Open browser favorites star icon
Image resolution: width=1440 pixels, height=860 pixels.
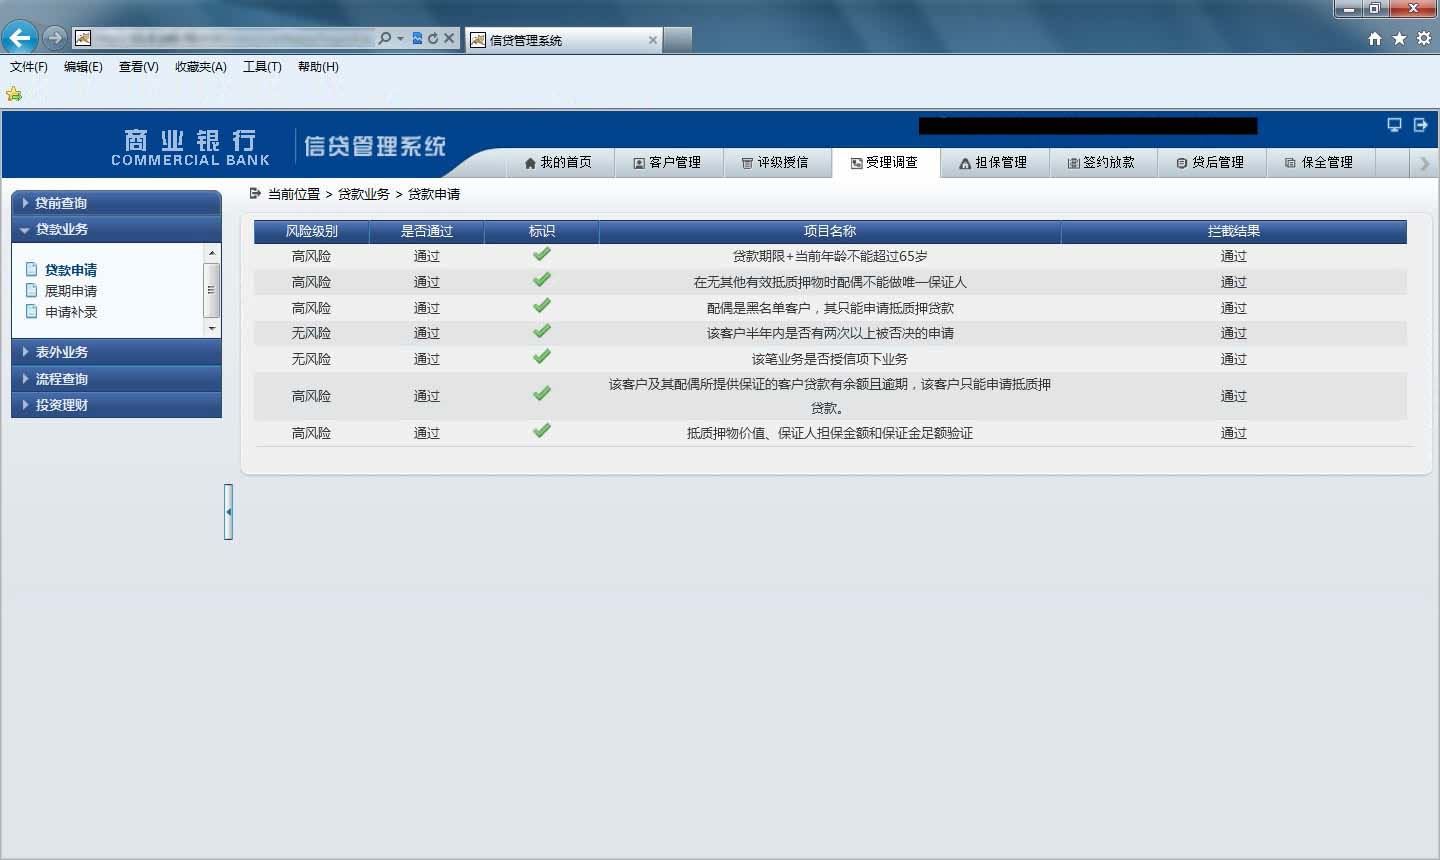coord(1399,38)
